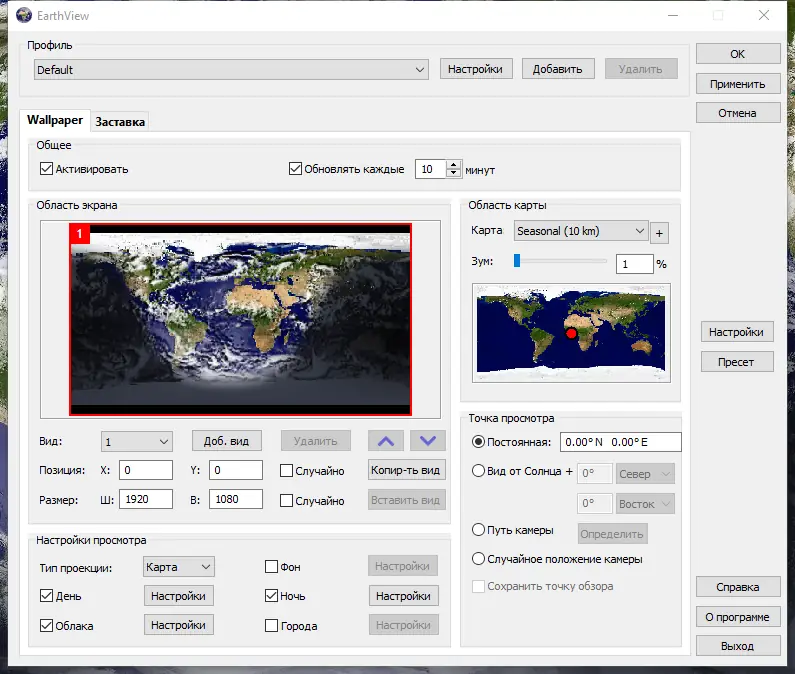Click the Доб. вид button
Screen dimensions: 795x674
pyautogui.click(x=227, y=441)
